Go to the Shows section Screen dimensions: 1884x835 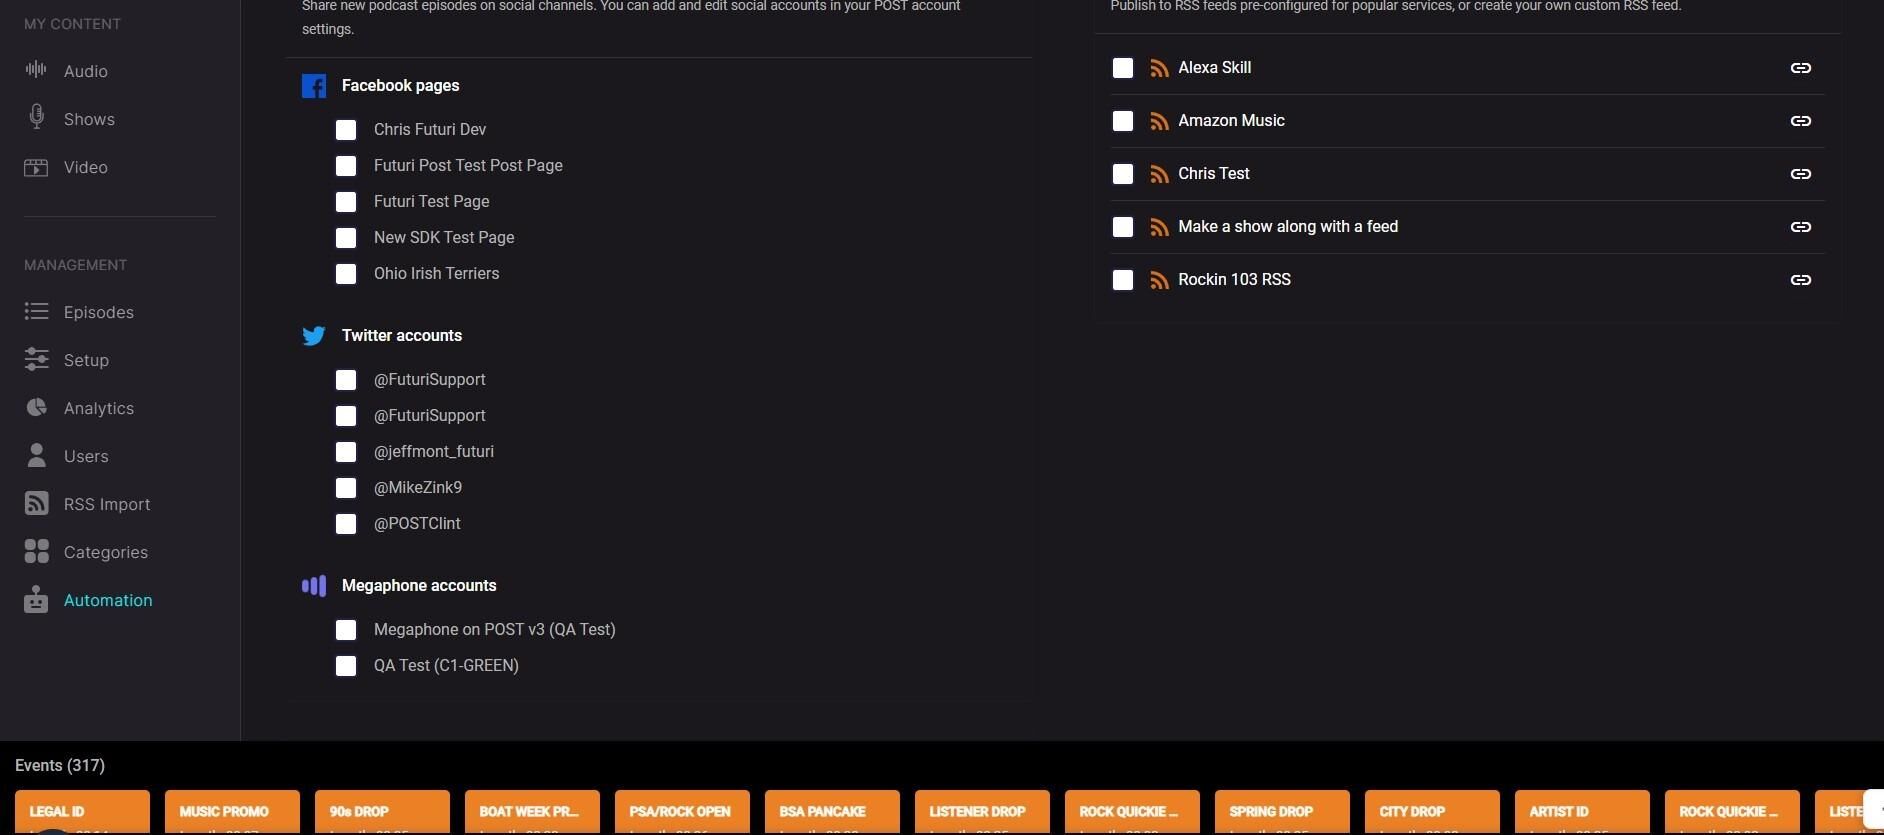point(89,119)
